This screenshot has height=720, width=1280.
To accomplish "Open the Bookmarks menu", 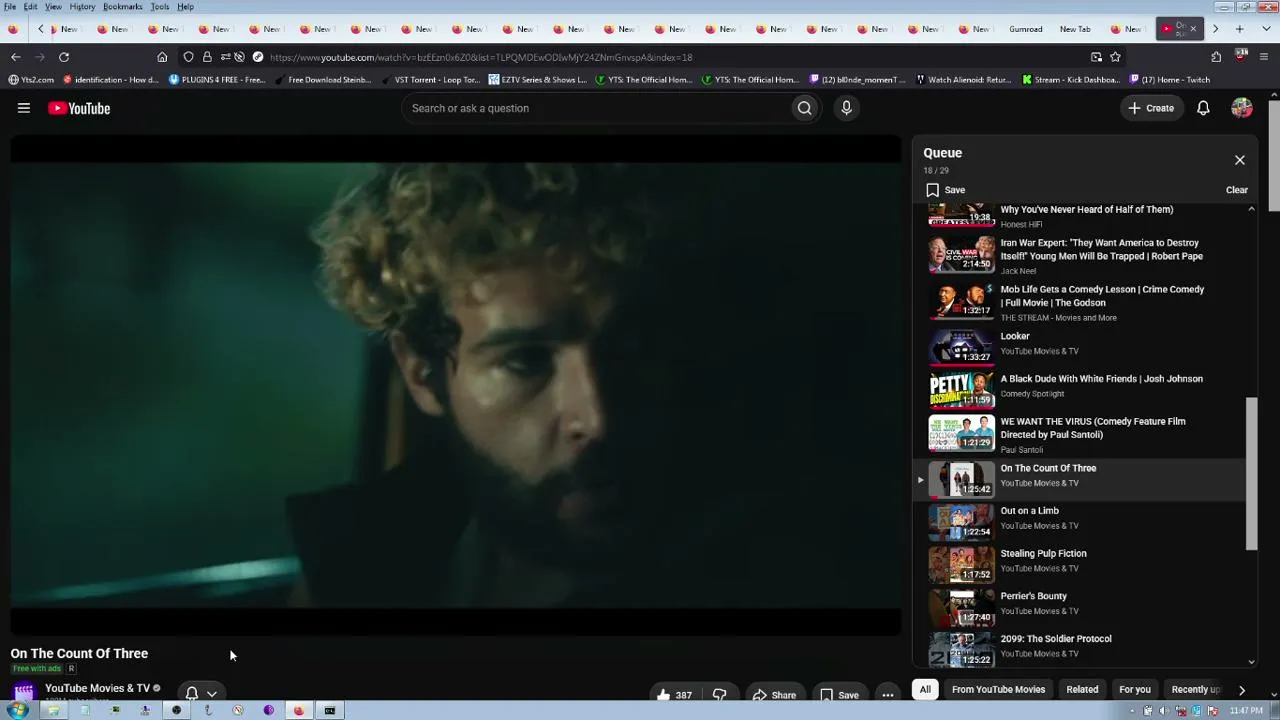I will coord(123,7).
